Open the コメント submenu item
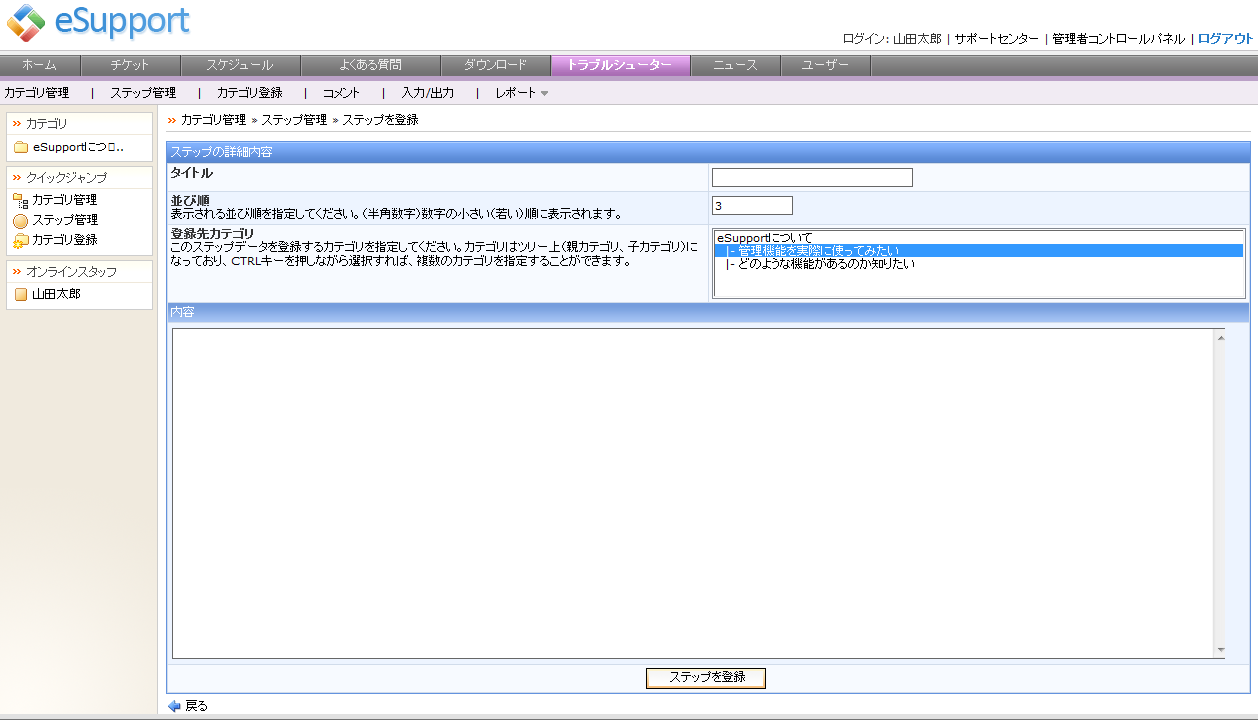 (340, 92)
